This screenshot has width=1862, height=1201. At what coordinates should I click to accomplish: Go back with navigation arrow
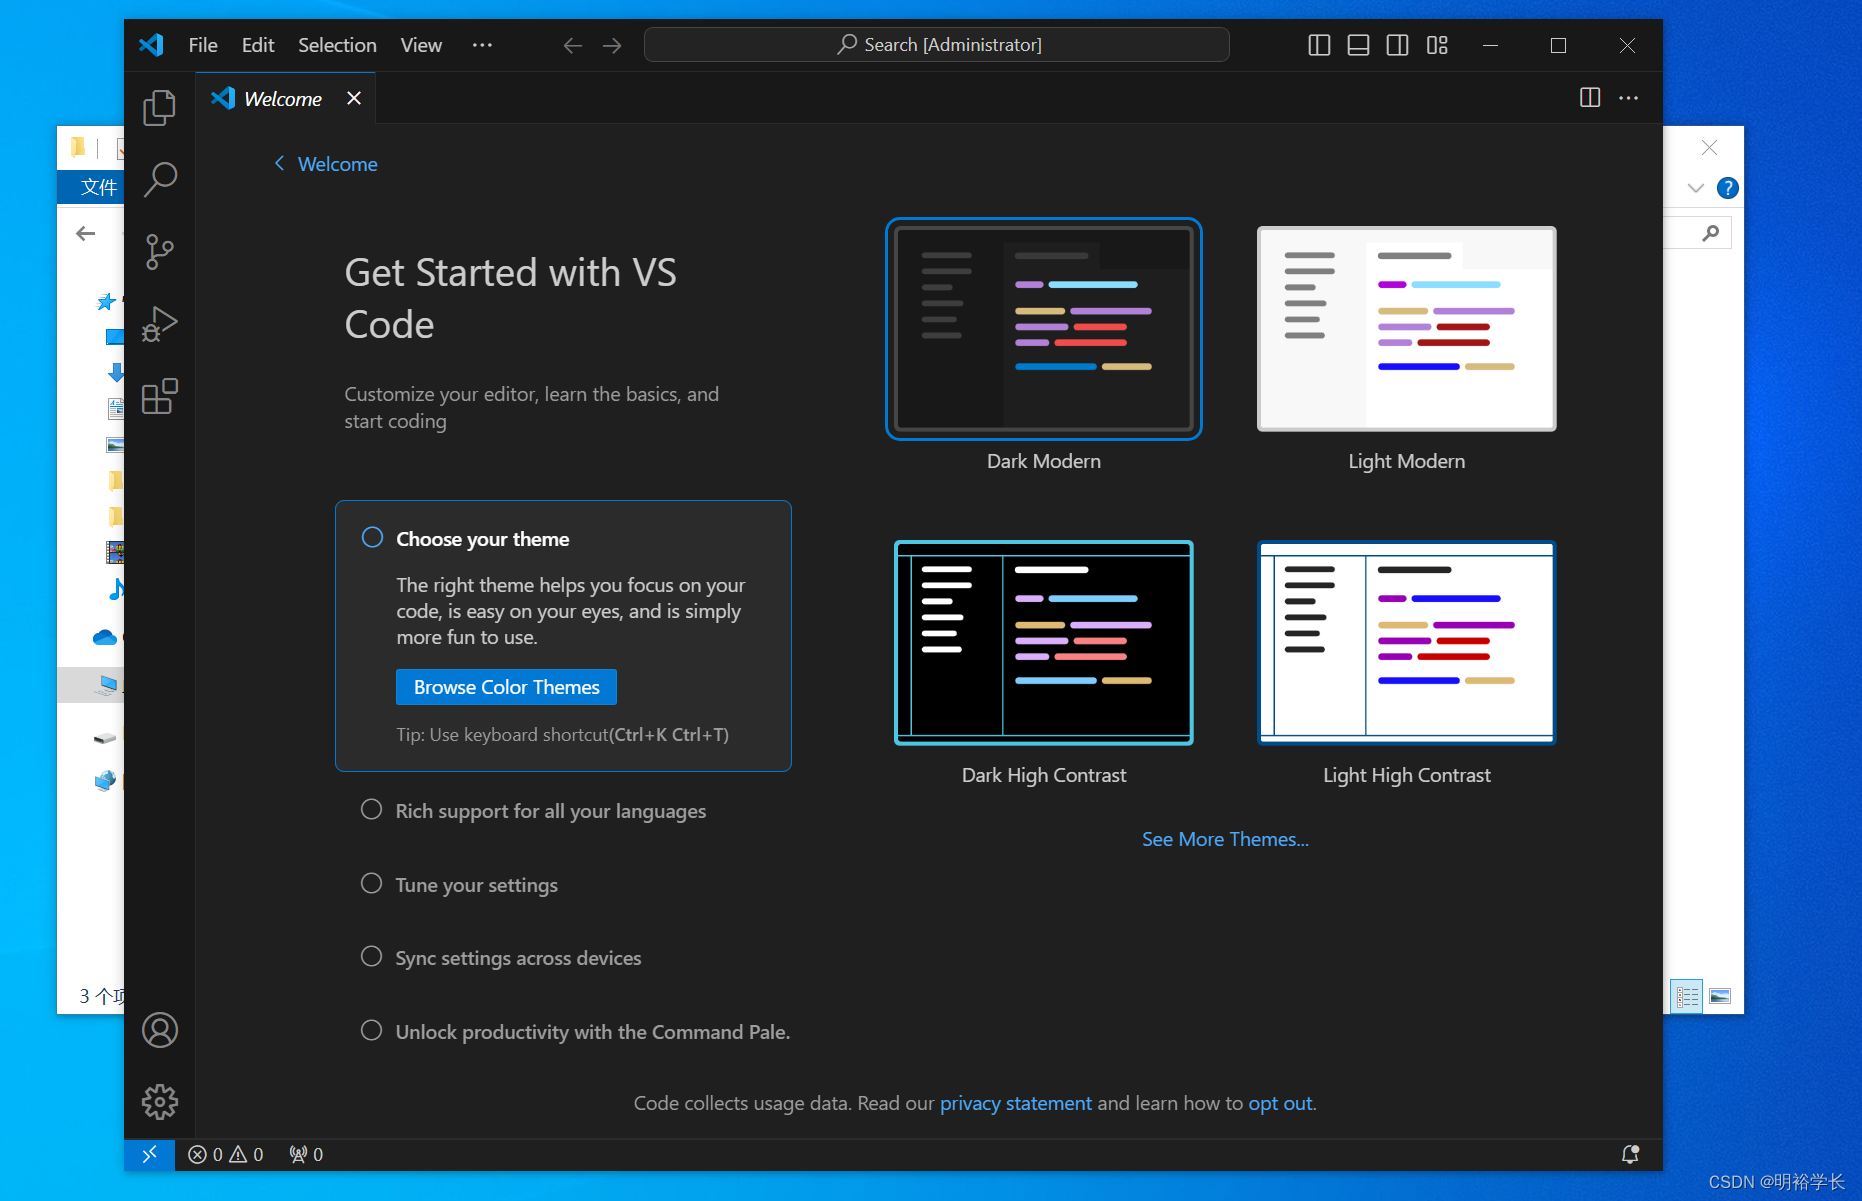pos(572,45)
